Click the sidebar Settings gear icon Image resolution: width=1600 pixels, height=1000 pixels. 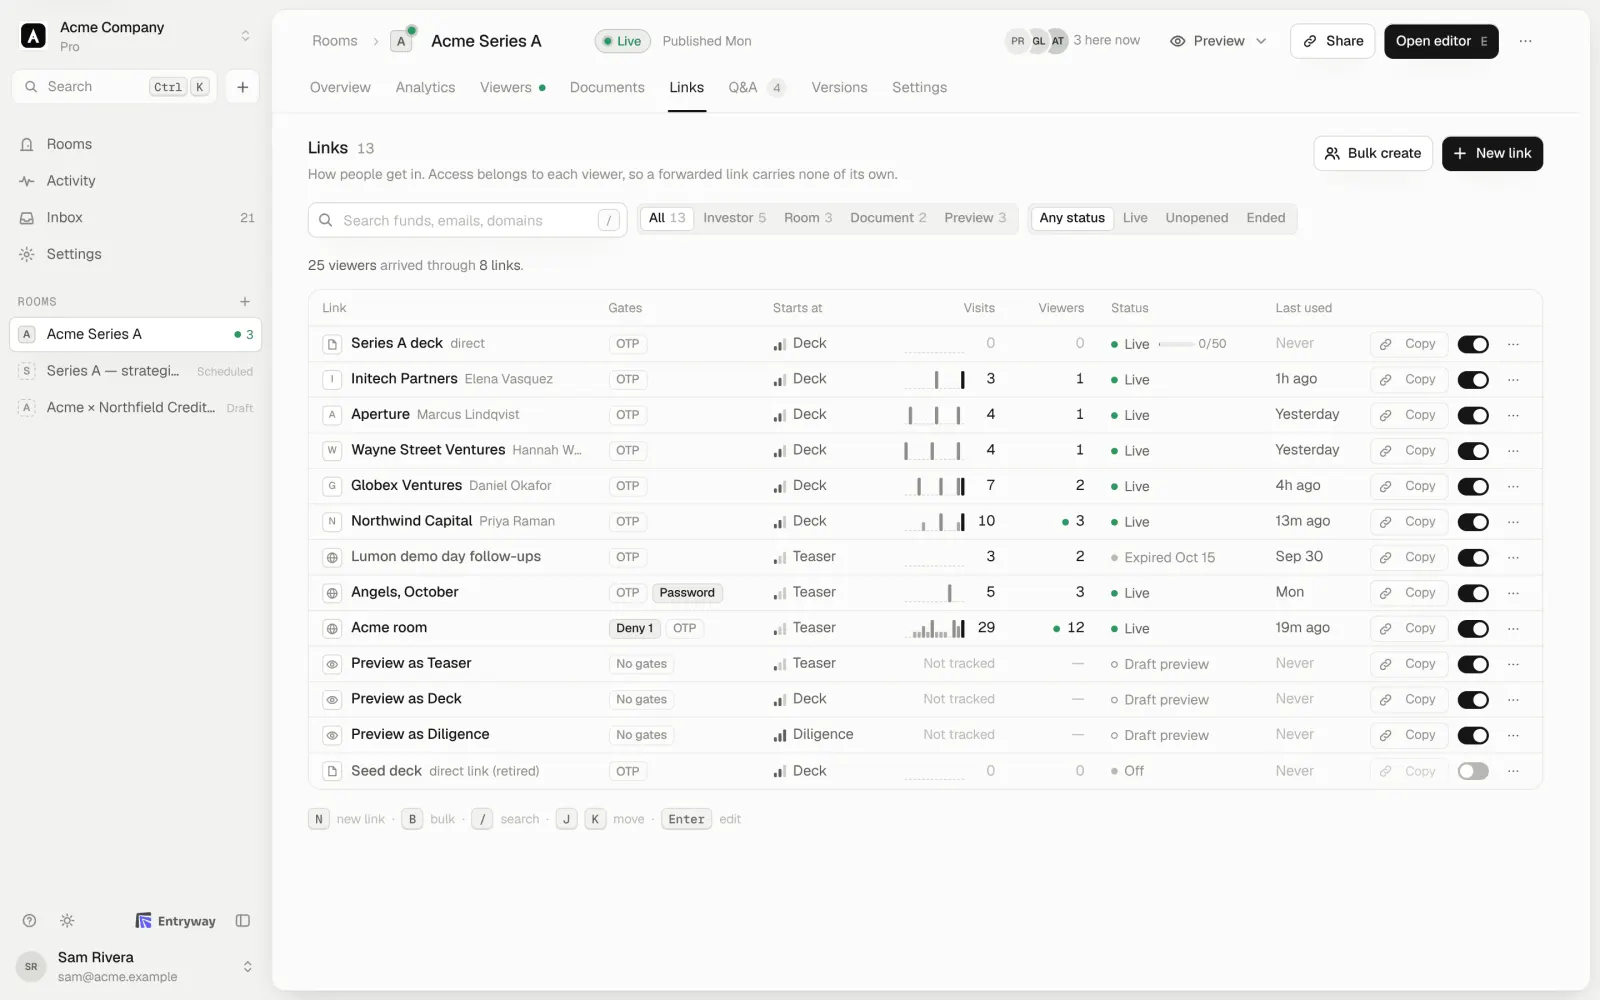(27, 254)
